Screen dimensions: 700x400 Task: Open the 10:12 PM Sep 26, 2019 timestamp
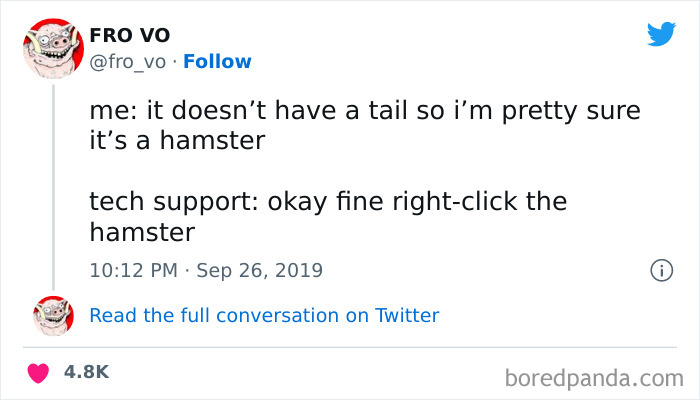206,271
